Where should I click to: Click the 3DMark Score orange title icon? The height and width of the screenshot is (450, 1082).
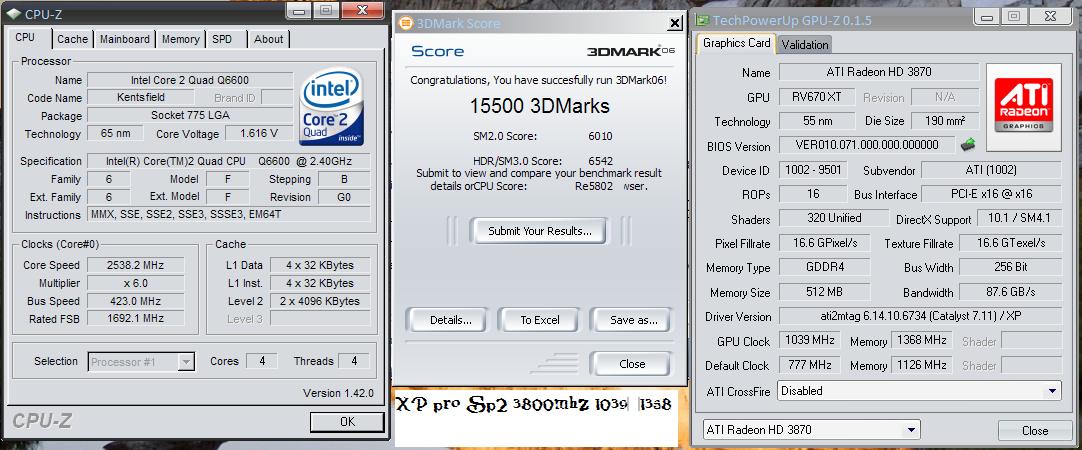tap(405, 23)
